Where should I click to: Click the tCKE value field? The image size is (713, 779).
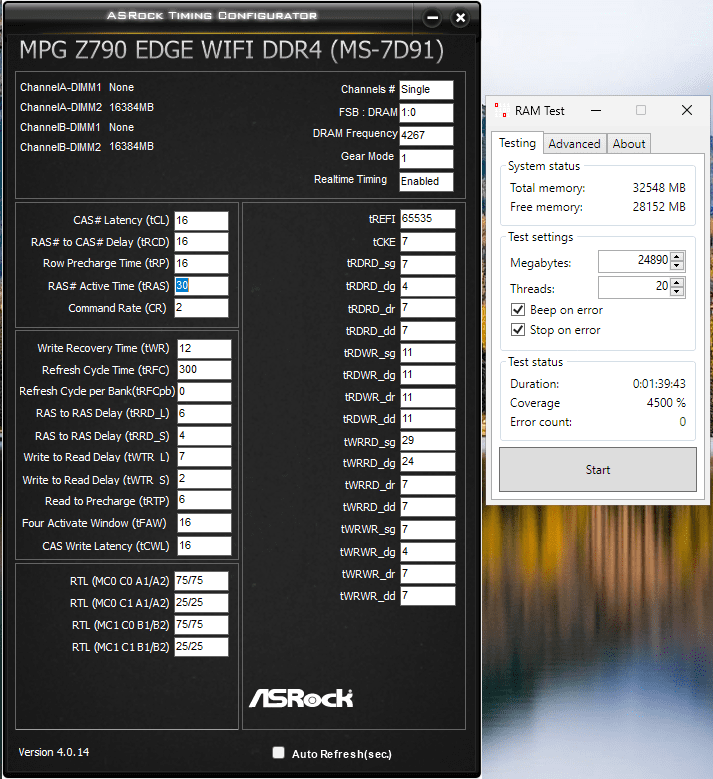tap(427, 241)
